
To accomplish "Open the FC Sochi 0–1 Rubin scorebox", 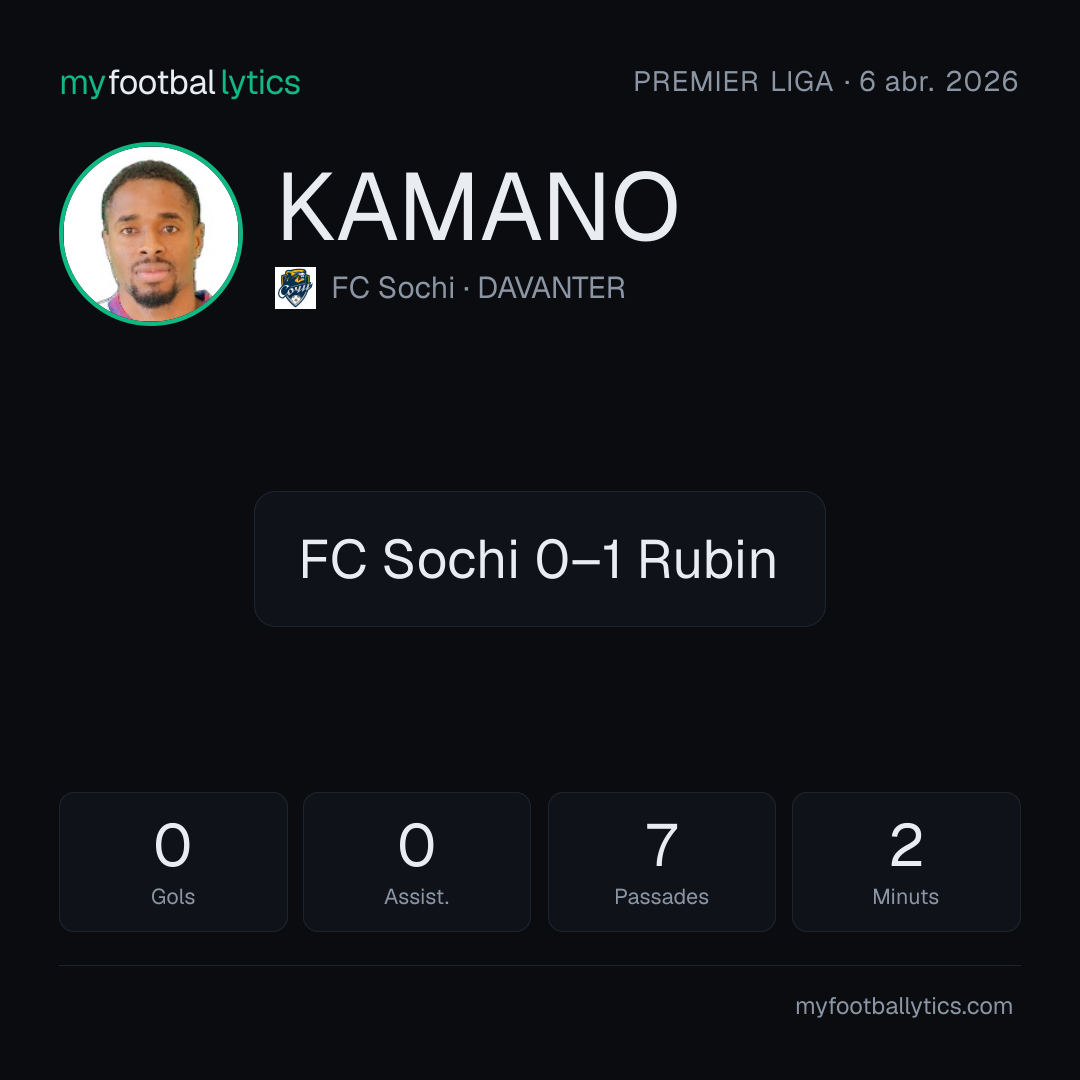I will click(x=539, y=559).
